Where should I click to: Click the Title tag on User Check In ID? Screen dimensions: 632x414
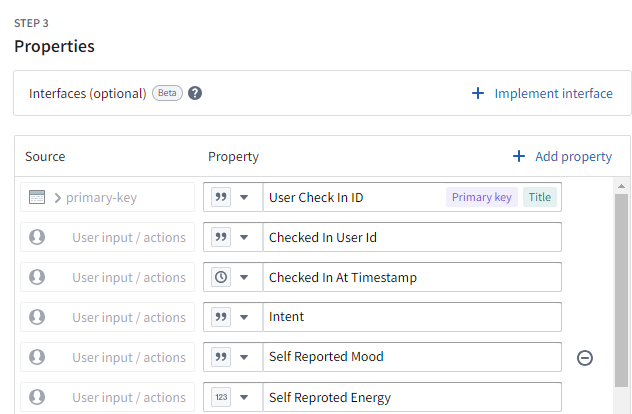539,197
